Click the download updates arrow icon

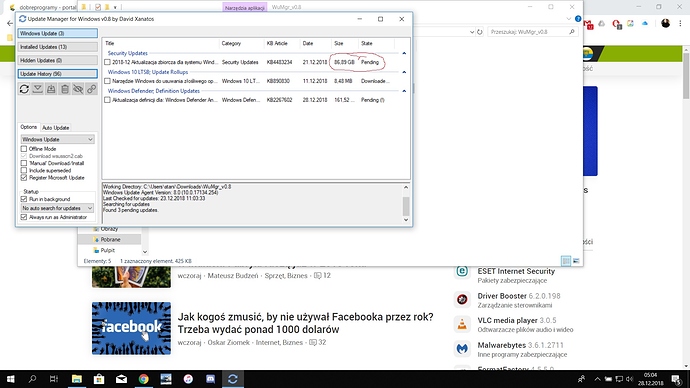(38, 89)
